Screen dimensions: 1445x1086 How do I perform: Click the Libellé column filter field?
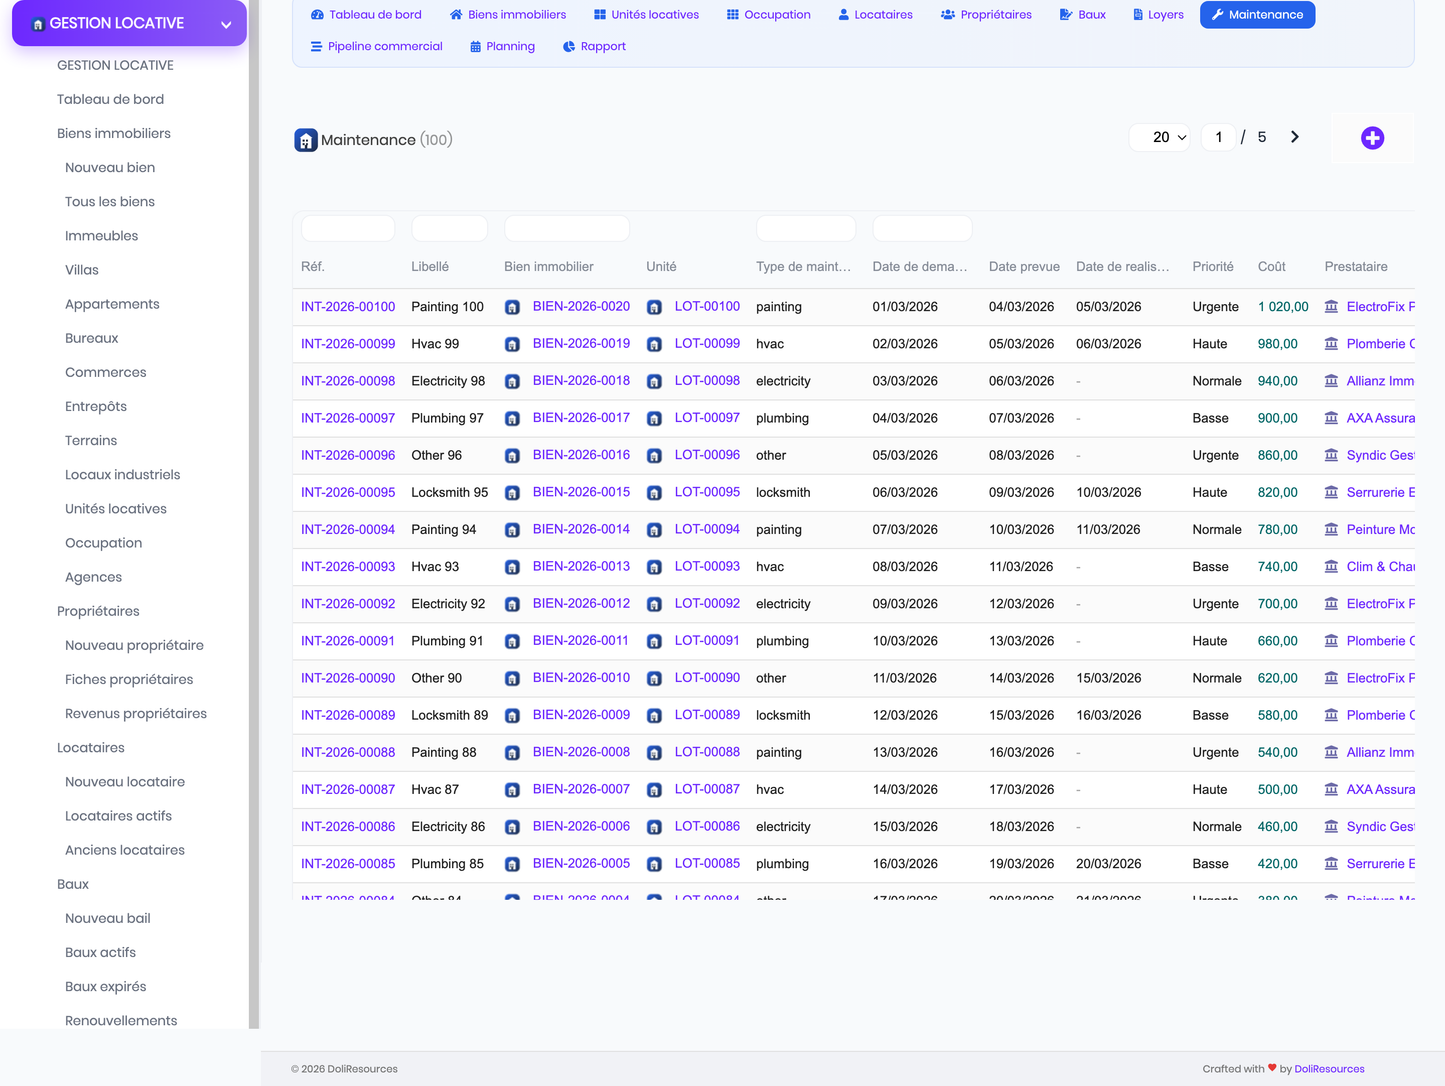point(449,228)
